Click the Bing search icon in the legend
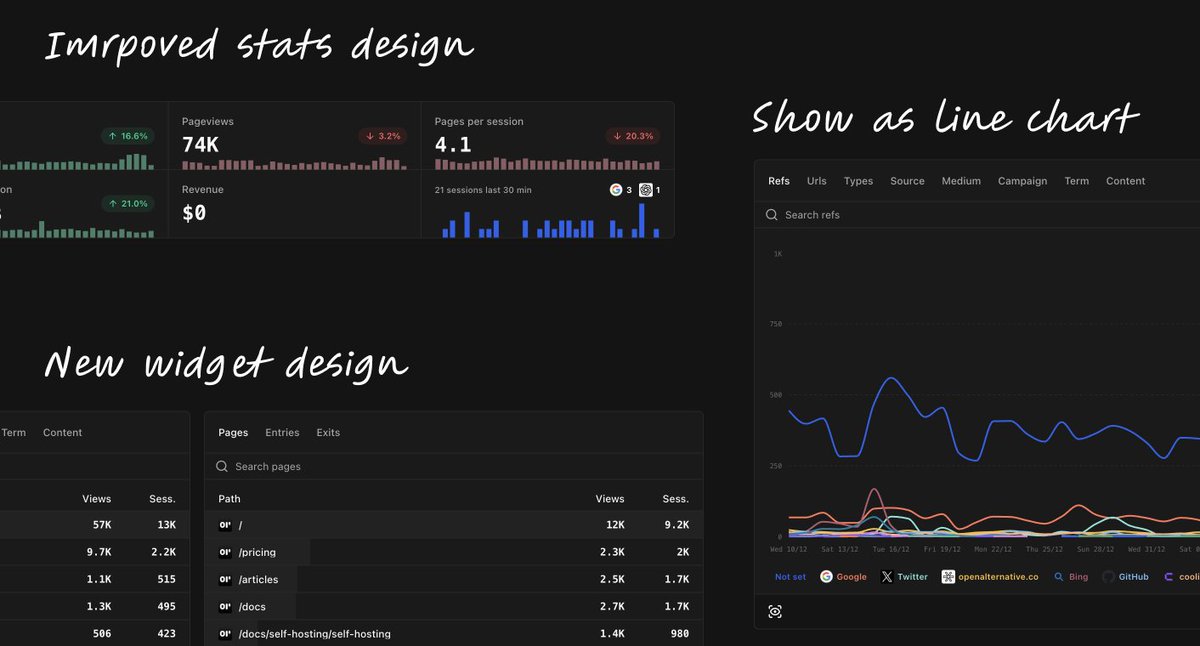1200x646 pixels. pyautogui.click(x=1059, y=577)
